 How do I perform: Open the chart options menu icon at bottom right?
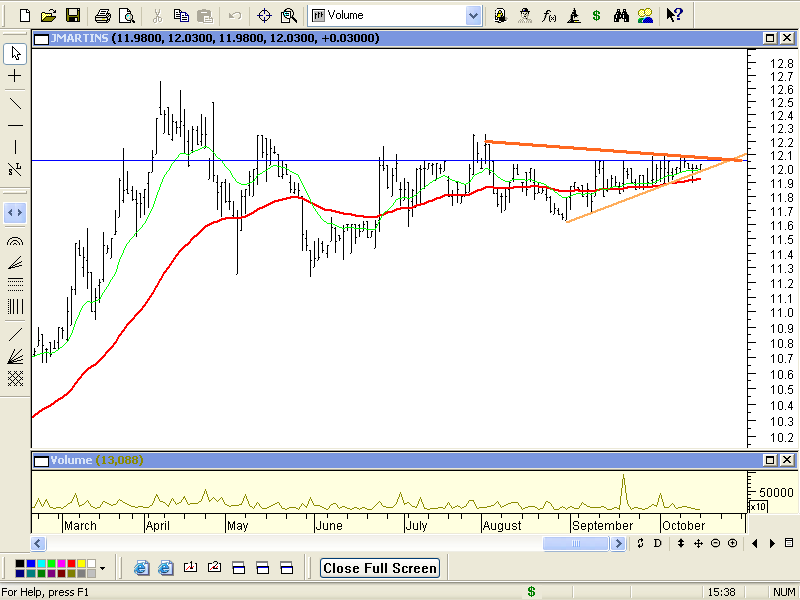789,543
